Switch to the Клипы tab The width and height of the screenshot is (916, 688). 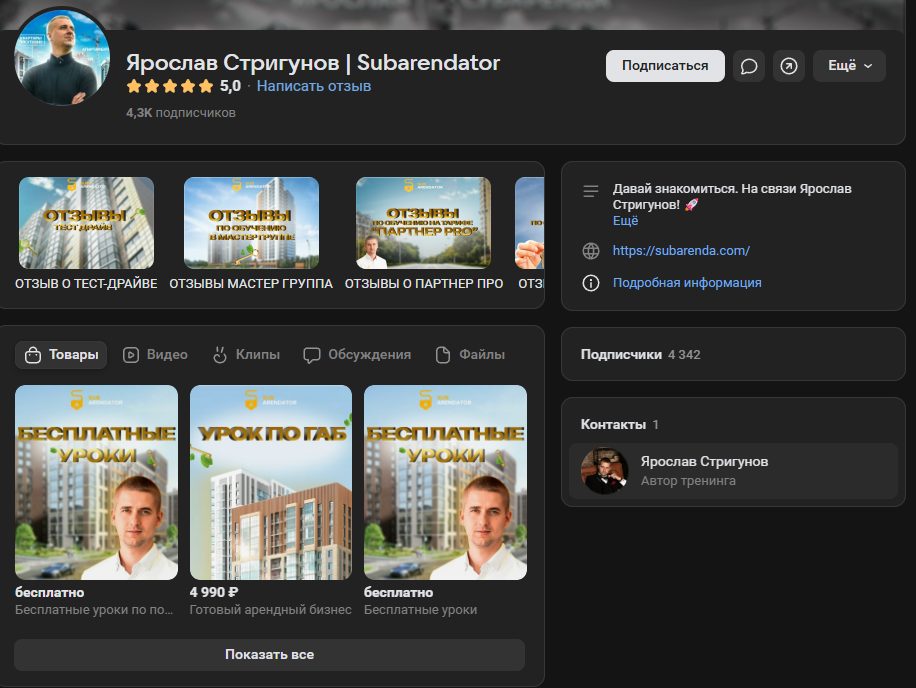click(x=246, y=354)
